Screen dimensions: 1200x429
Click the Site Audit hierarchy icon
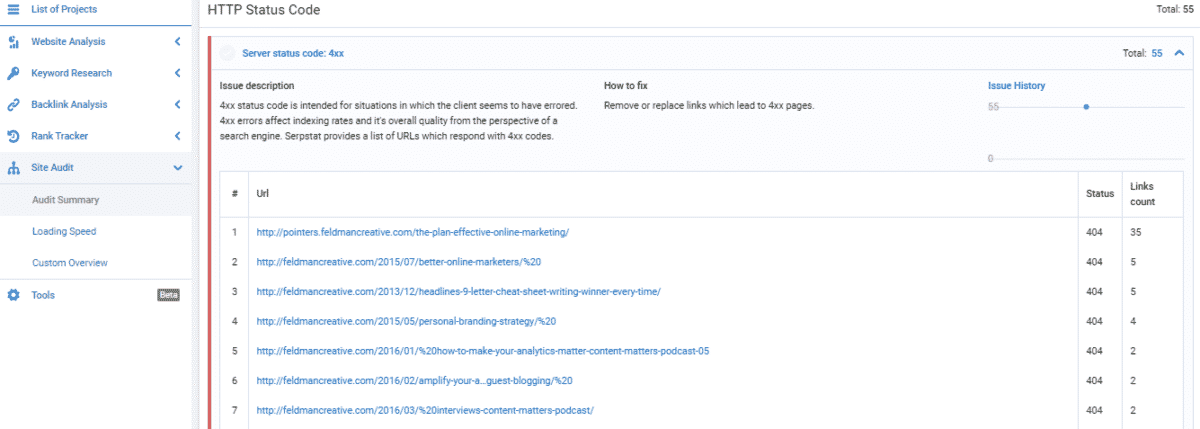coord(14,168)
